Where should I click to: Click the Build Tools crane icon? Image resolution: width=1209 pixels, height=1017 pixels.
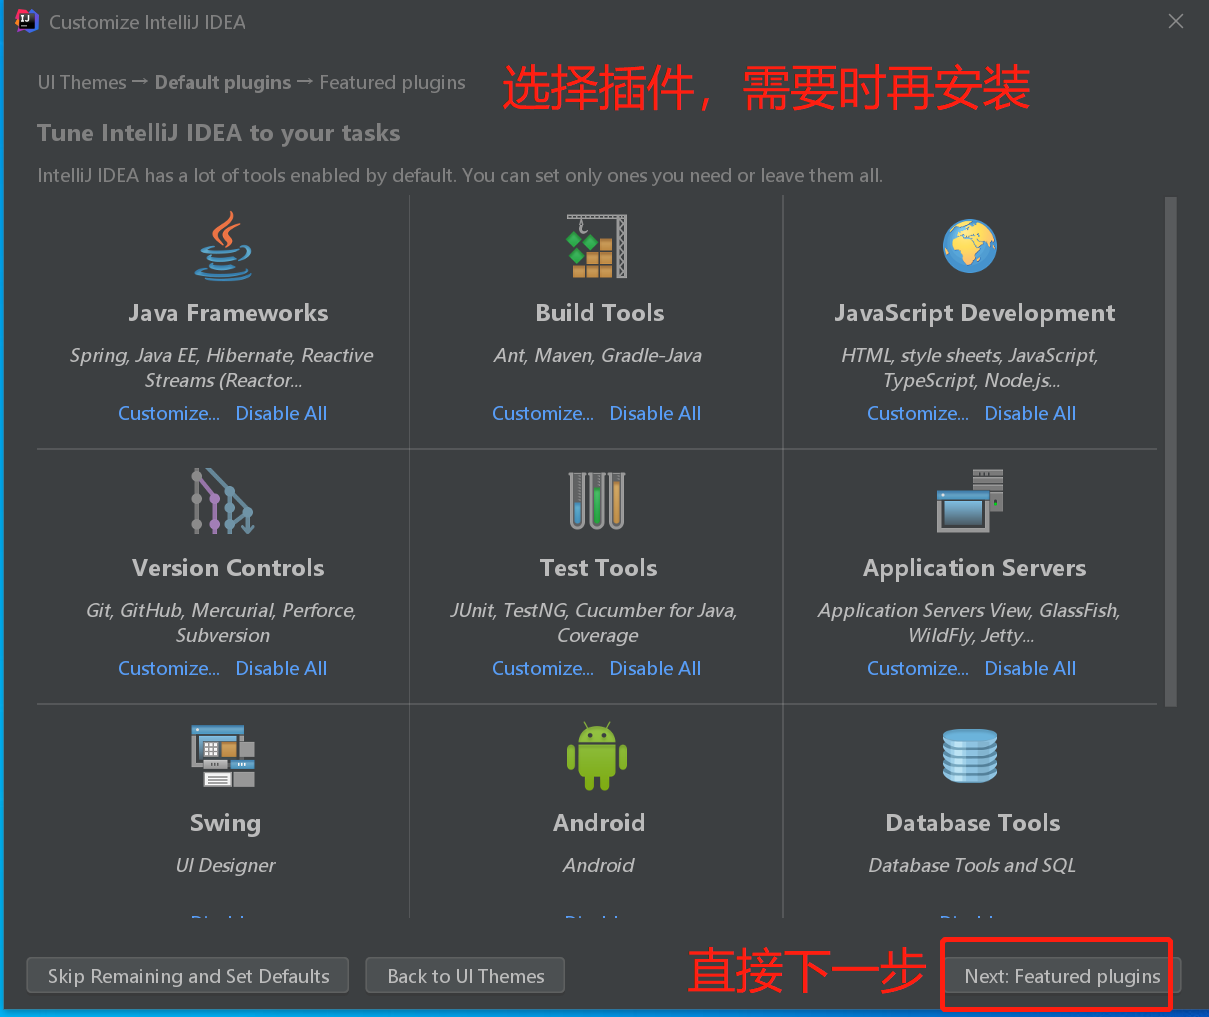597,246
